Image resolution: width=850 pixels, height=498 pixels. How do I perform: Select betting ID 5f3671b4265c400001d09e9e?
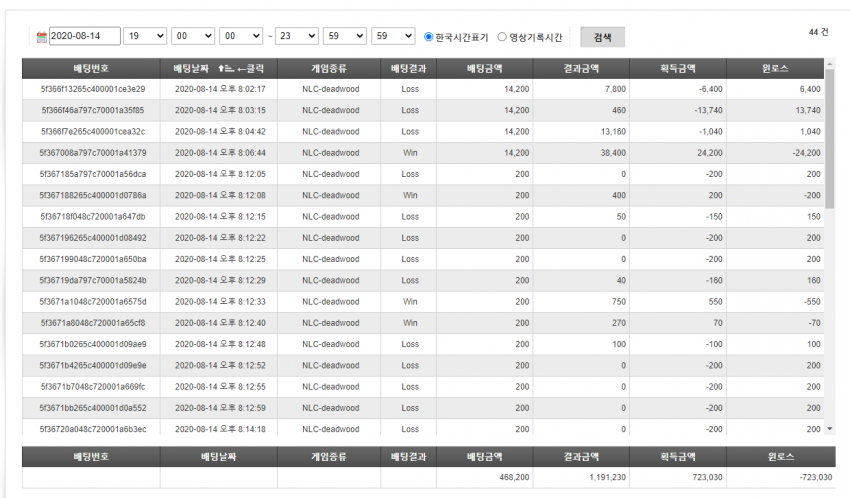(x=93, y=365)
